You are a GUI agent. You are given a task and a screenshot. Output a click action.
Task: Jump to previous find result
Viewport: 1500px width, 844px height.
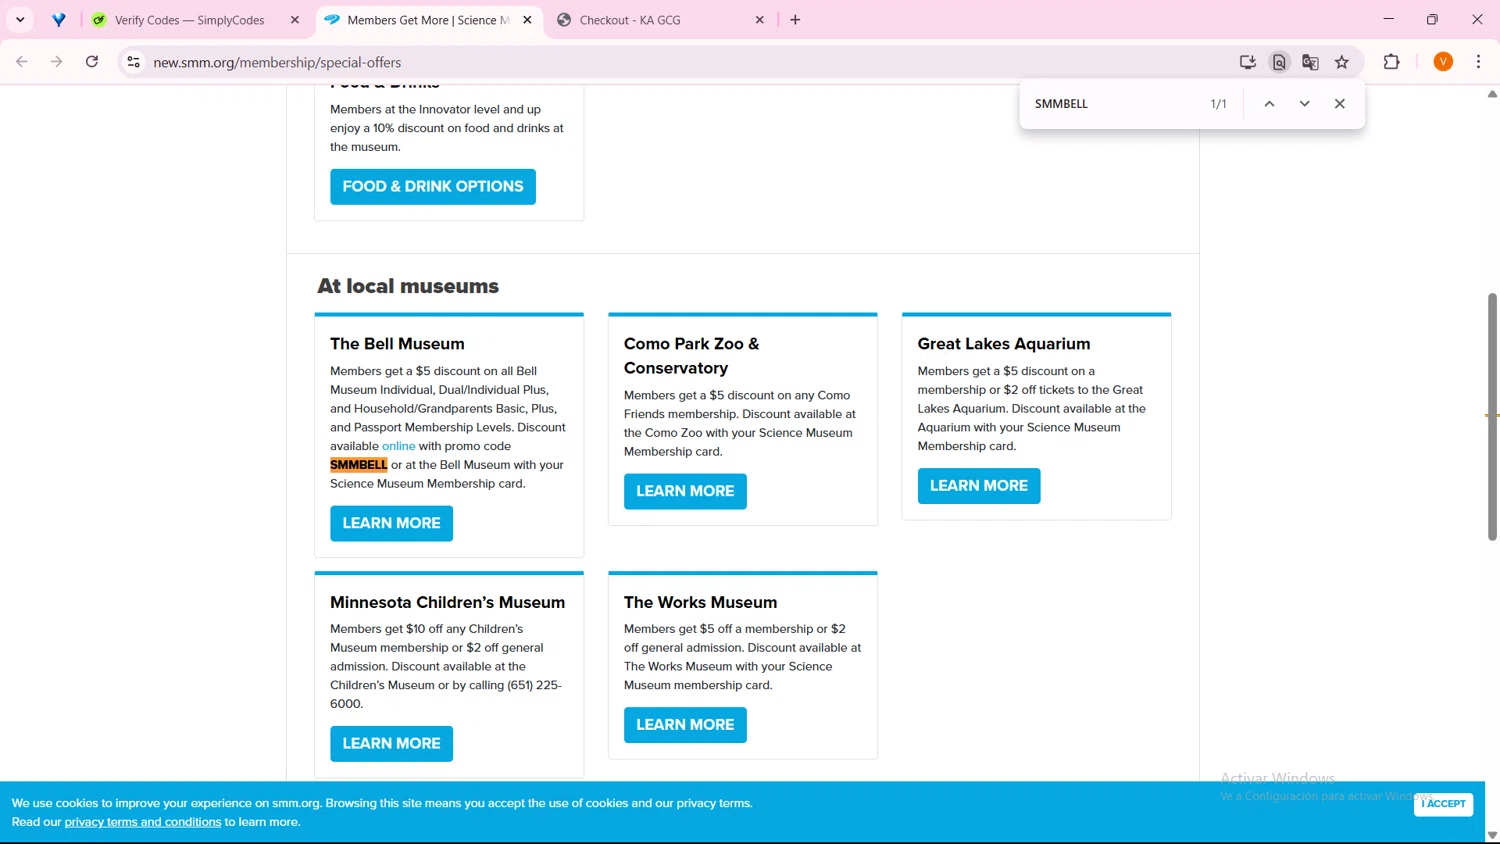pos(1269,104)
